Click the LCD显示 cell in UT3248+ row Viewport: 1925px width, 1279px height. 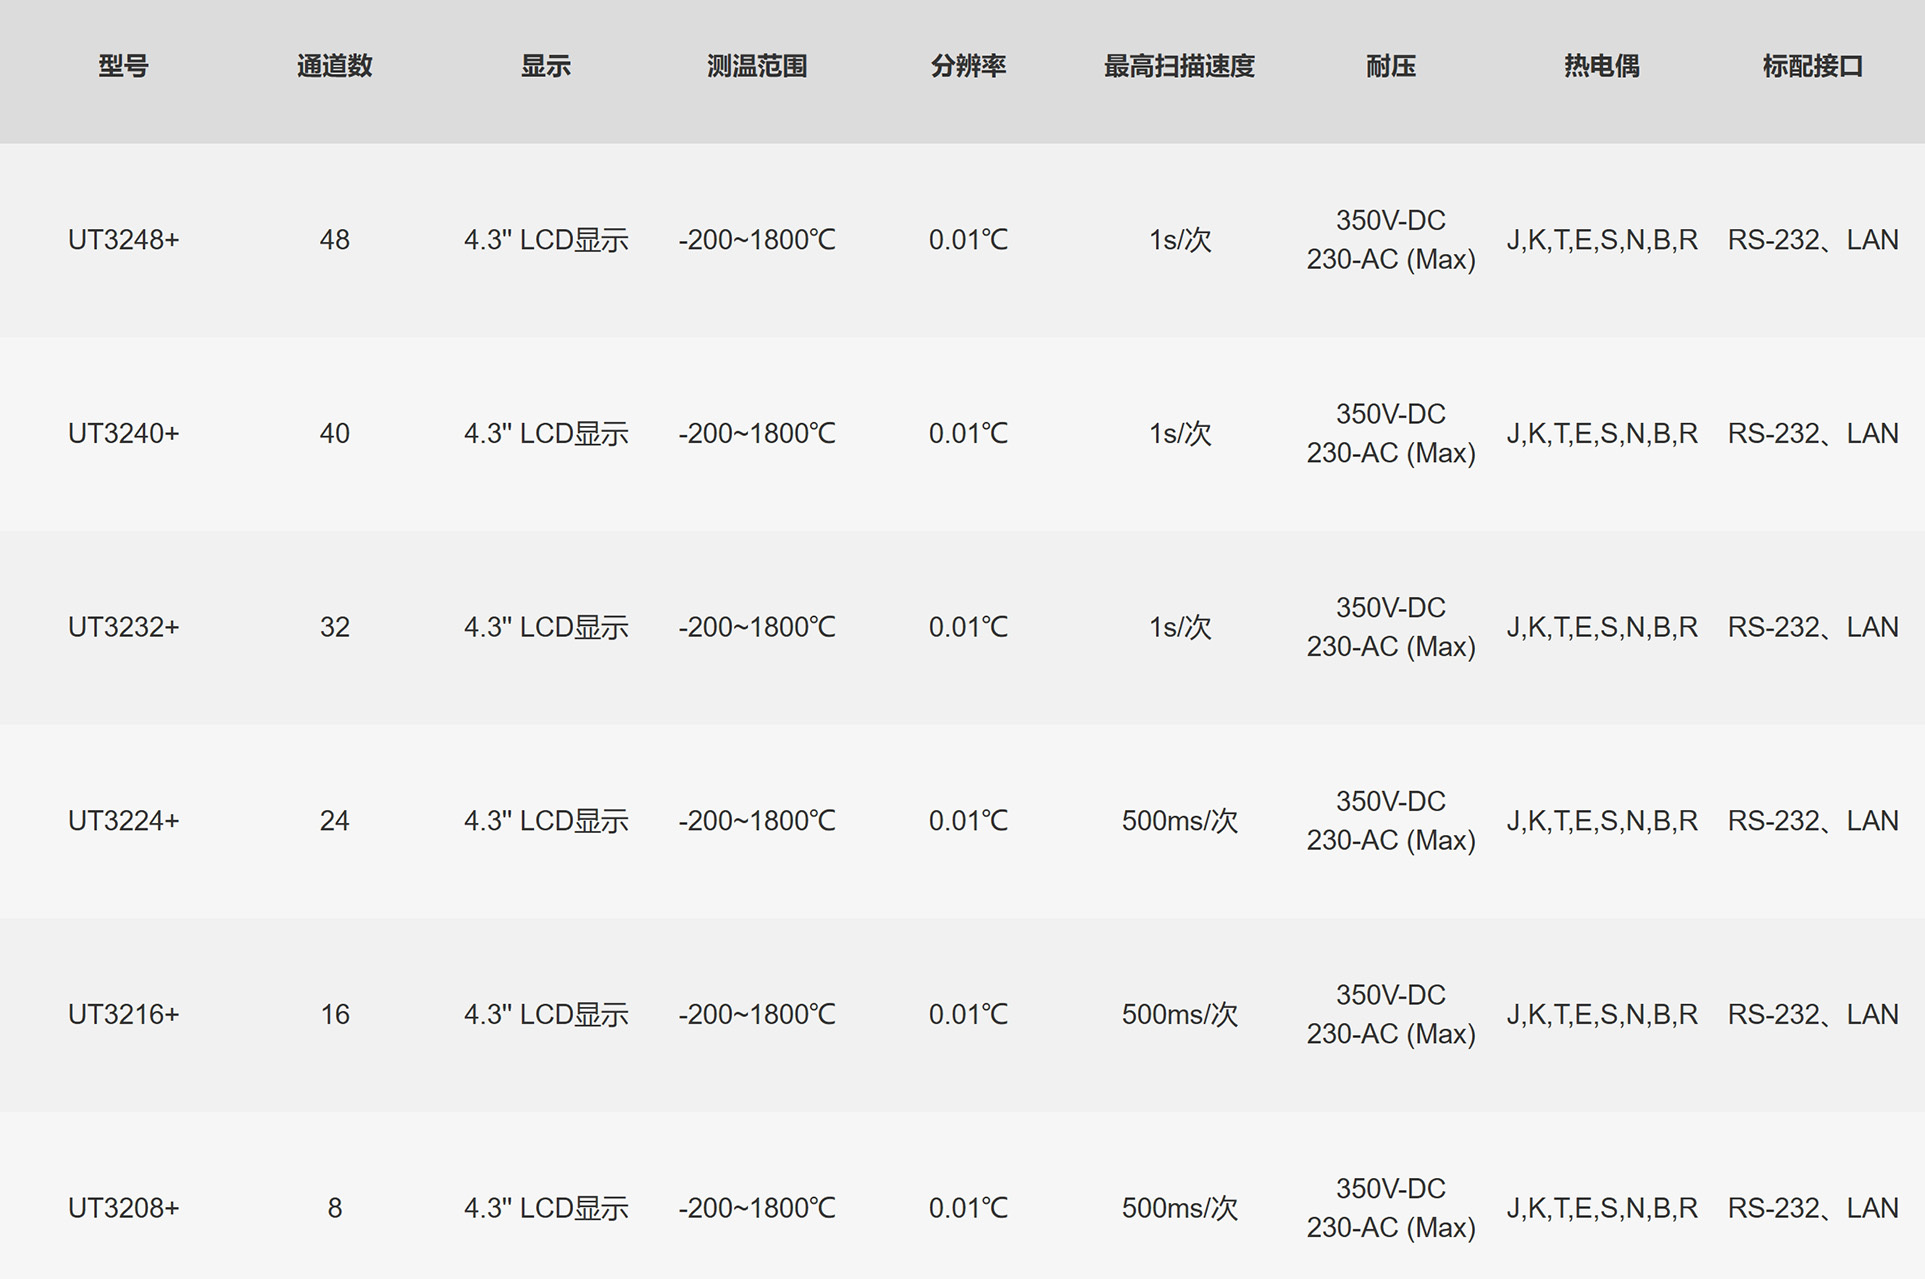pyautogui.click(x=545, y=240)
